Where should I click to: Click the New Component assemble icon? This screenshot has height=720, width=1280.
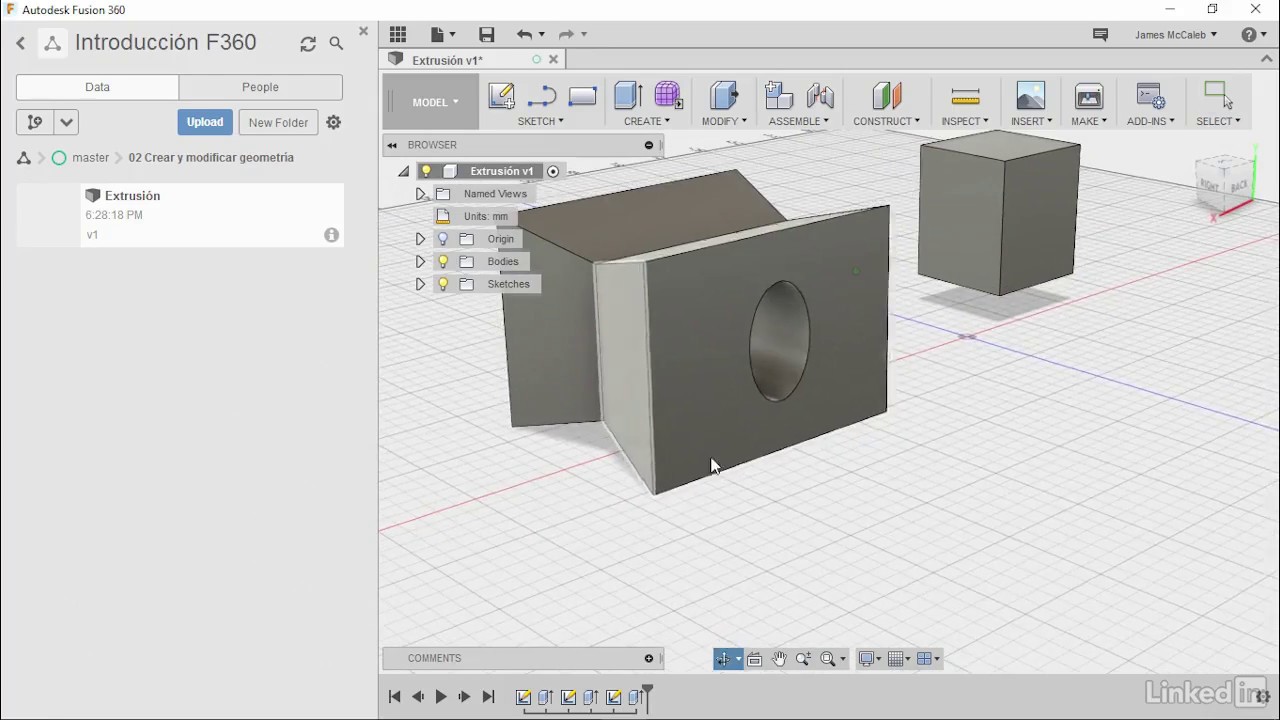click(x=778, y=96)
